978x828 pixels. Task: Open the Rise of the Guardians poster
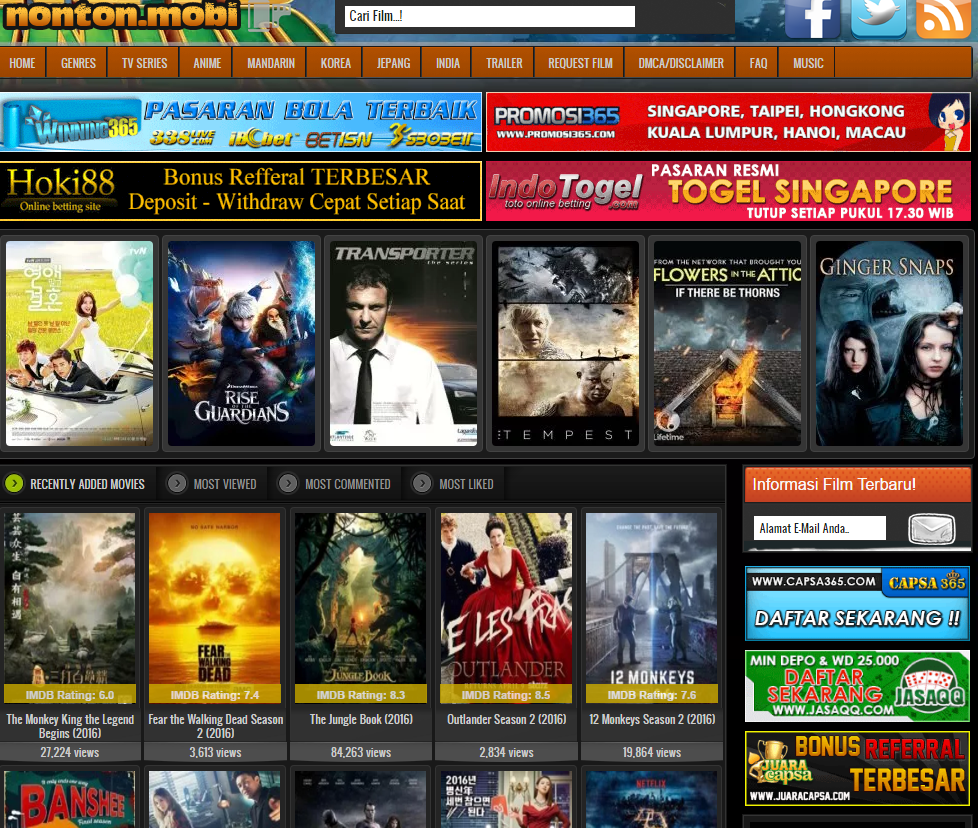(x=241, y=344)
